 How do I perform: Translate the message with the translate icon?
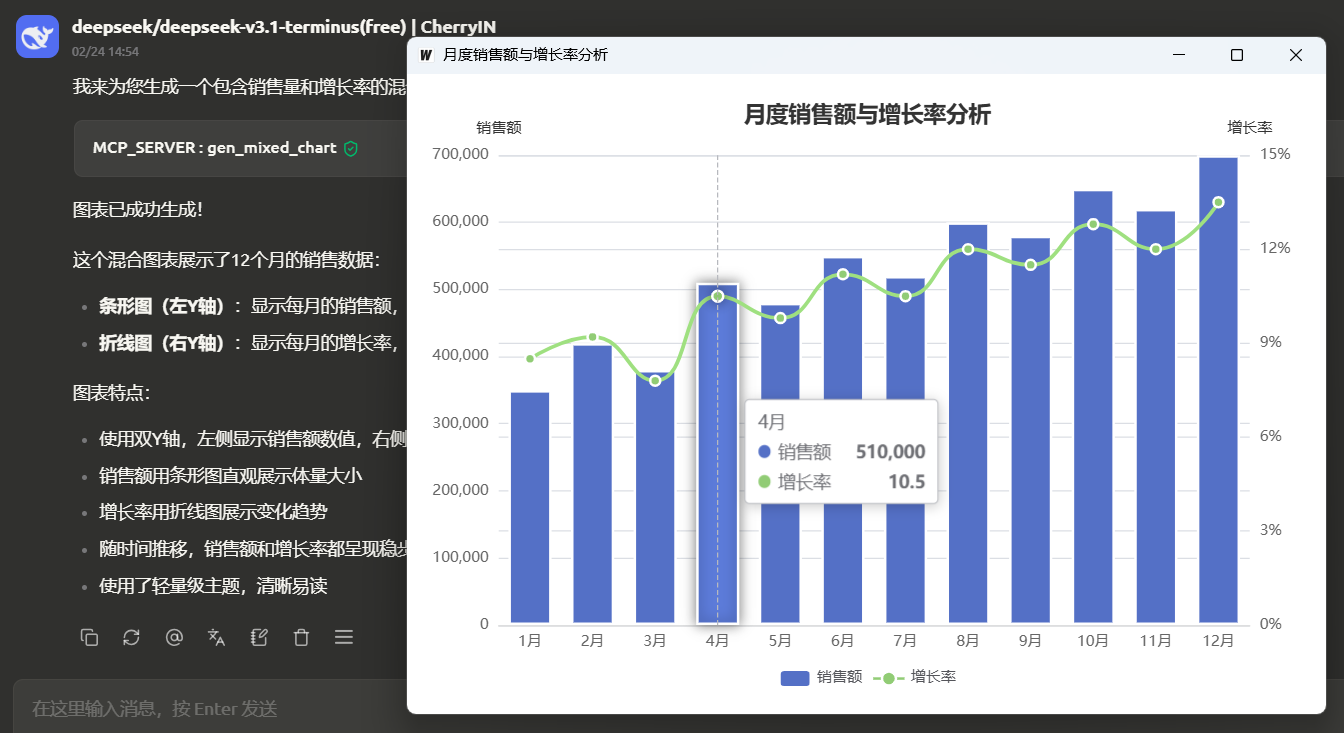point(216,637)
